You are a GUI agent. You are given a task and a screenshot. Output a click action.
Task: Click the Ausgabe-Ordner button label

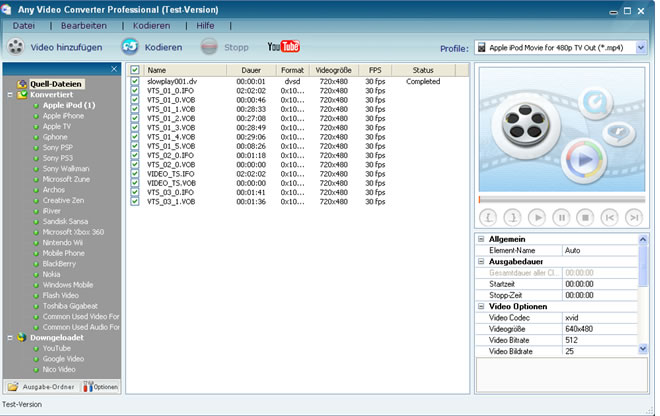click(48, 387)
